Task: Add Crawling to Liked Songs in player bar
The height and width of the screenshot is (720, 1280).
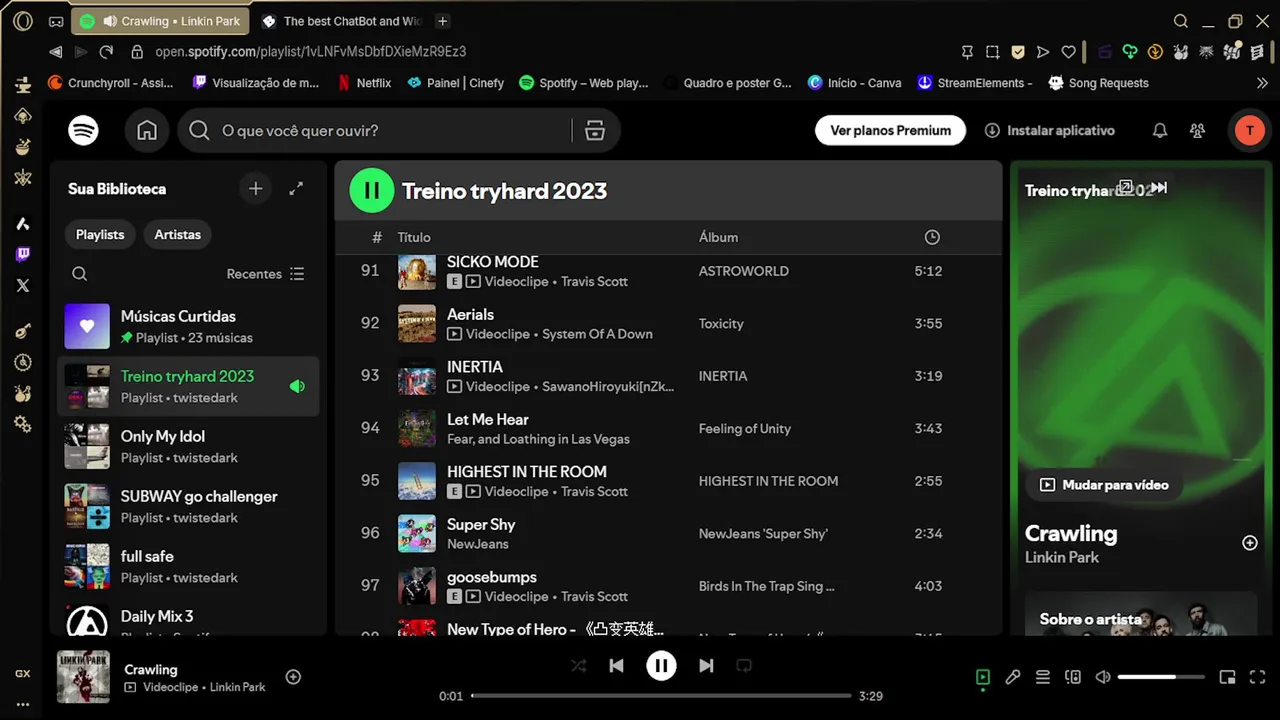Action: pos(293,677)
